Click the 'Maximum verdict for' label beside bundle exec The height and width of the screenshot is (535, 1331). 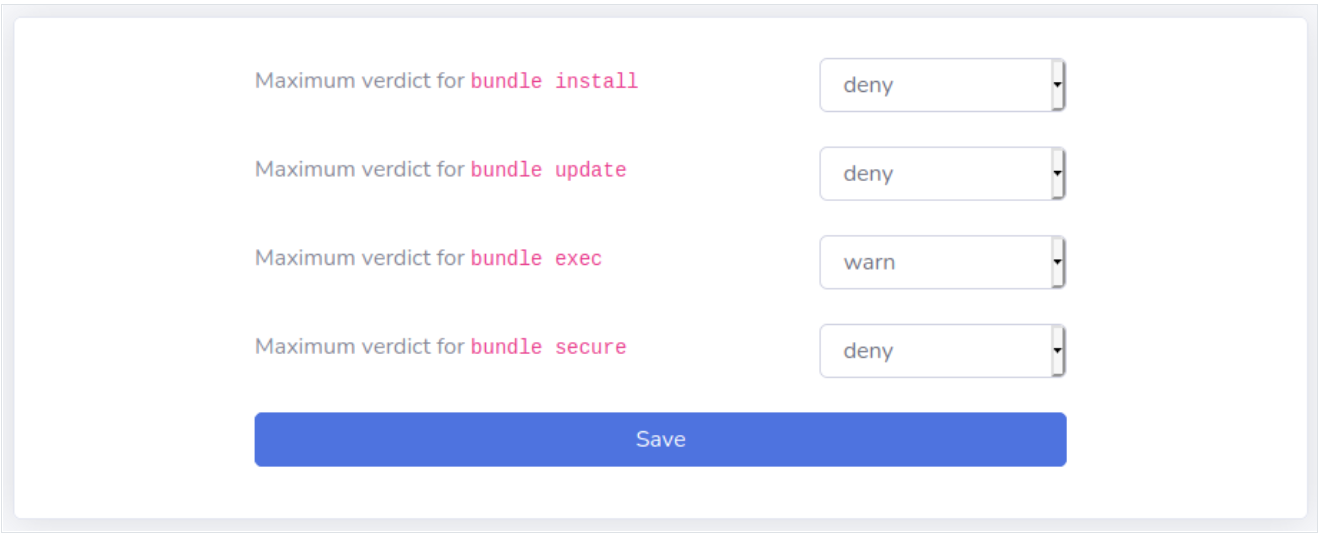359,258
